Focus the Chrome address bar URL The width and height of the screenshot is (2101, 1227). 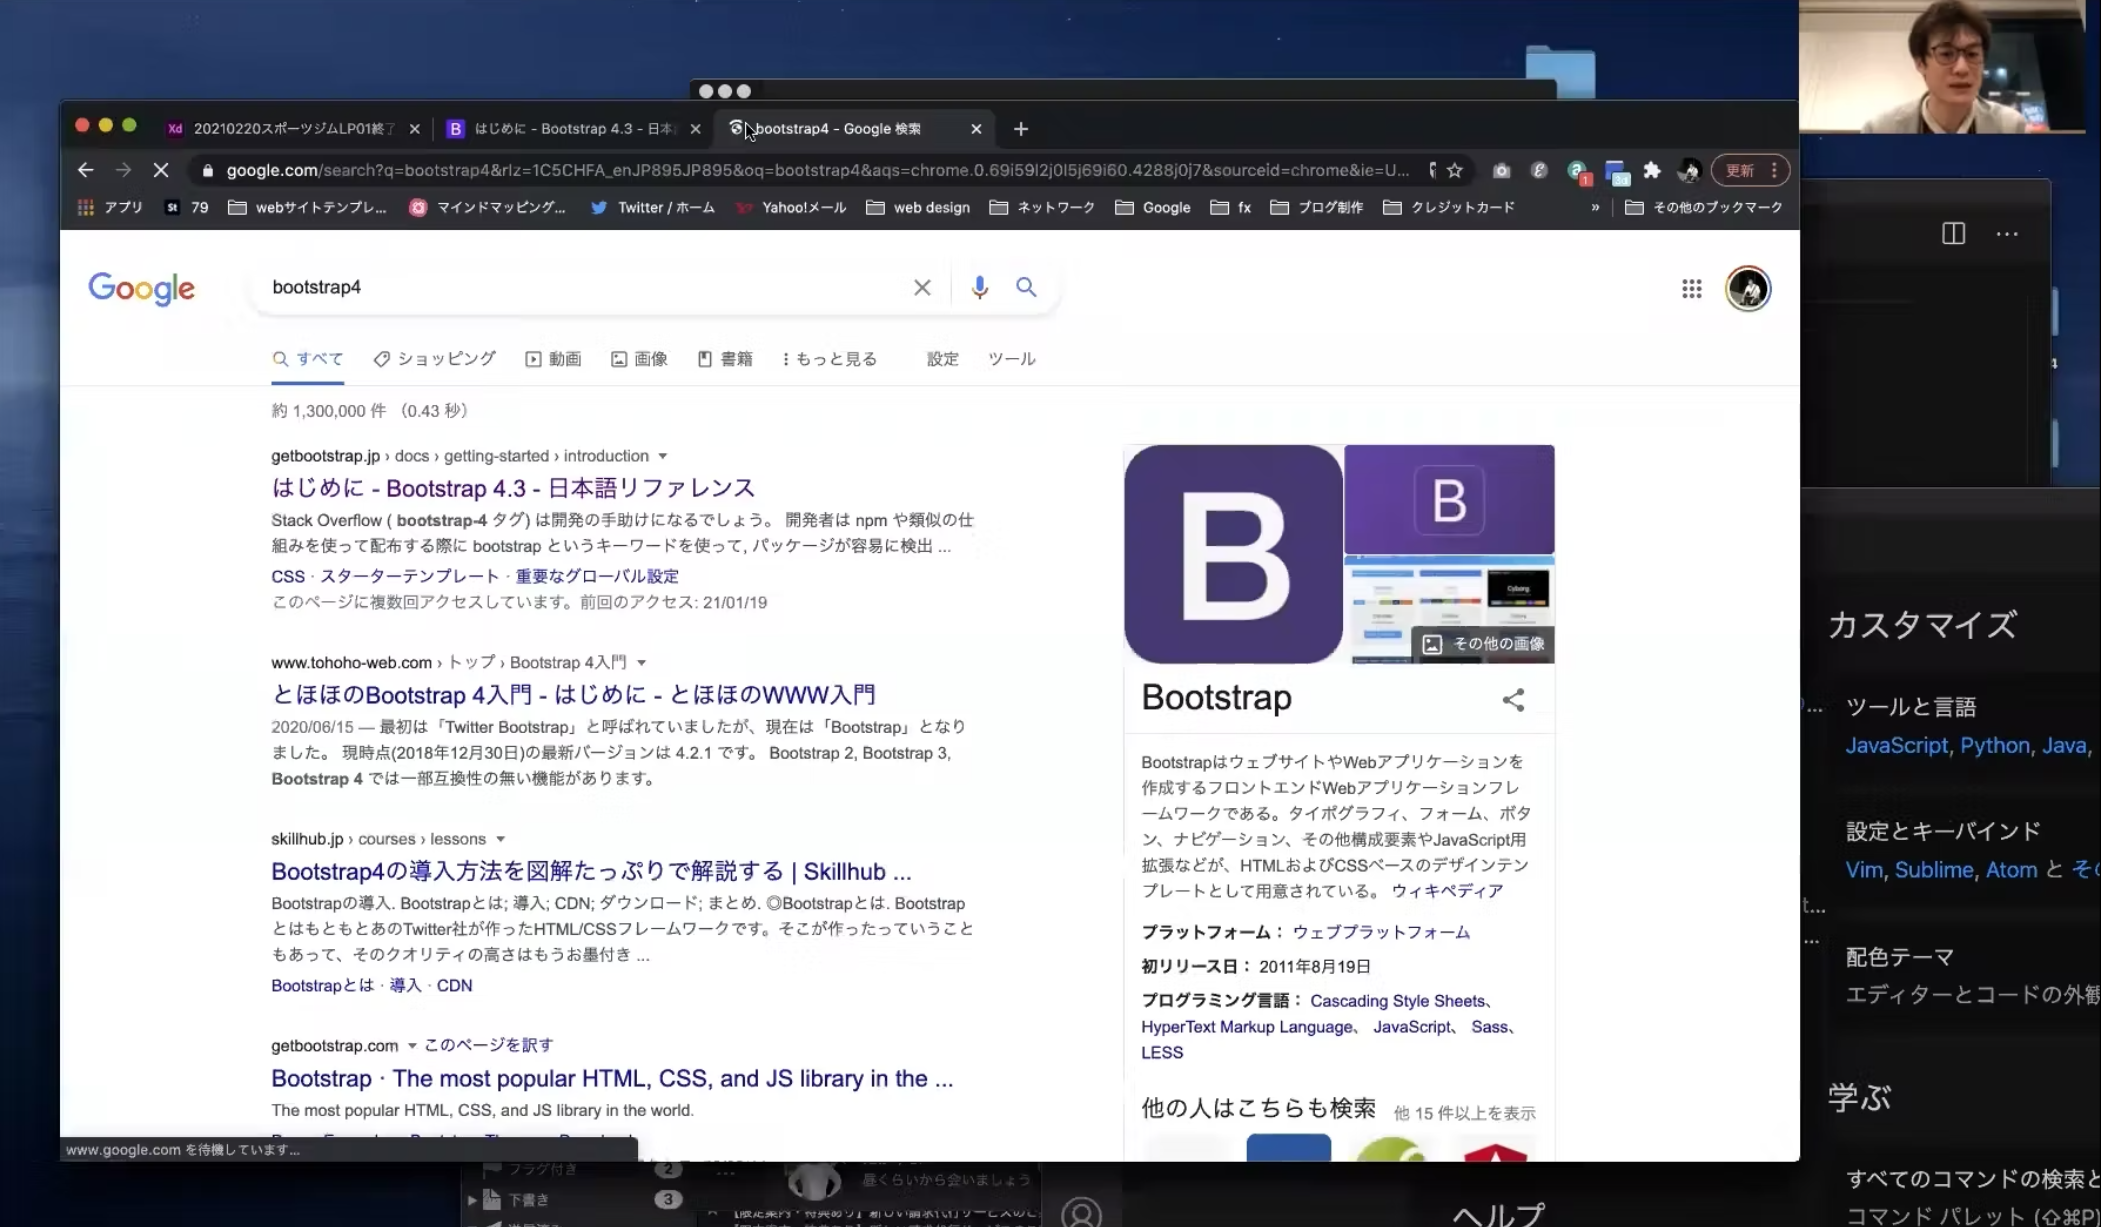817,170
